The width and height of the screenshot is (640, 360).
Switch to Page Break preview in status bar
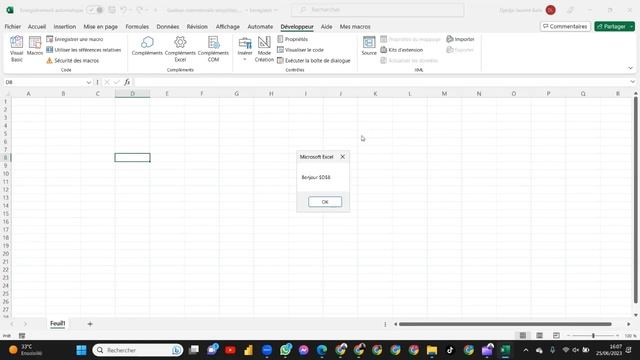tap(556, 336)
